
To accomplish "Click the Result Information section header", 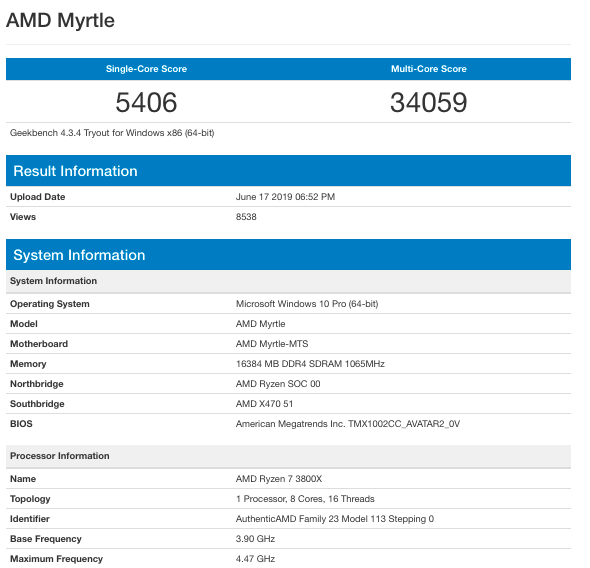I will pyautogui.click(x=288, y=171).
